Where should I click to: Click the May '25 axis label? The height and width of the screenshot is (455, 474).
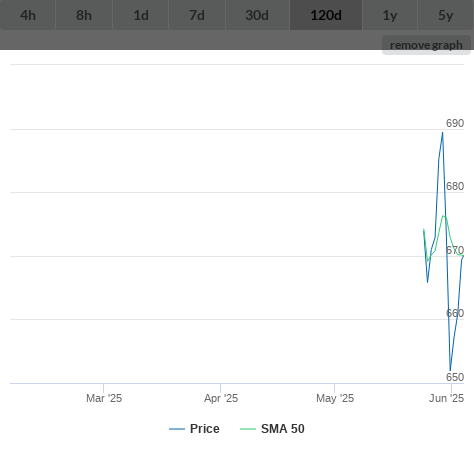click(335, 398)
